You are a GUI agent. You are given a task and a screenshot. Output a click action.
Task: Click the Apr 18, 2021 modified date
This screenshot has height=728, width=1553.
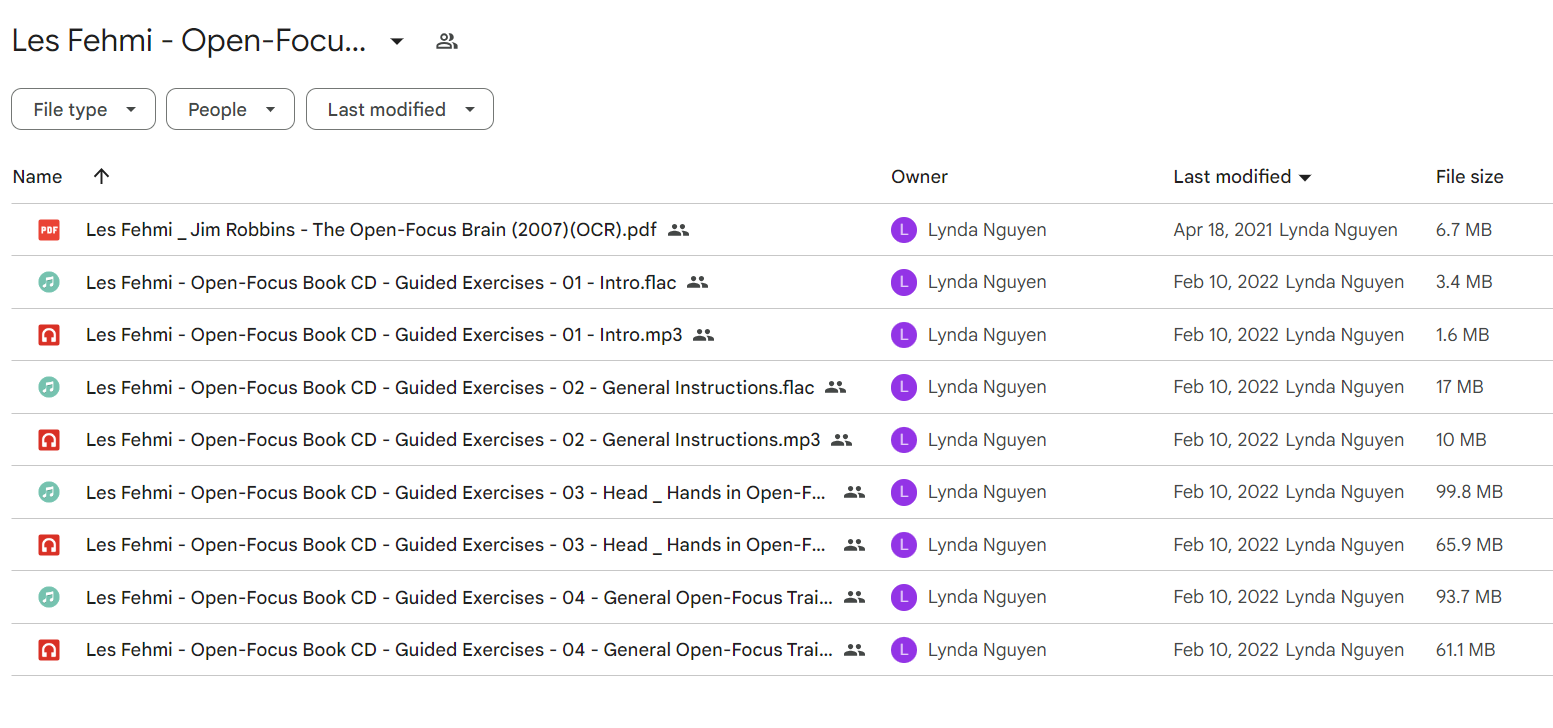pos(1223,230)
